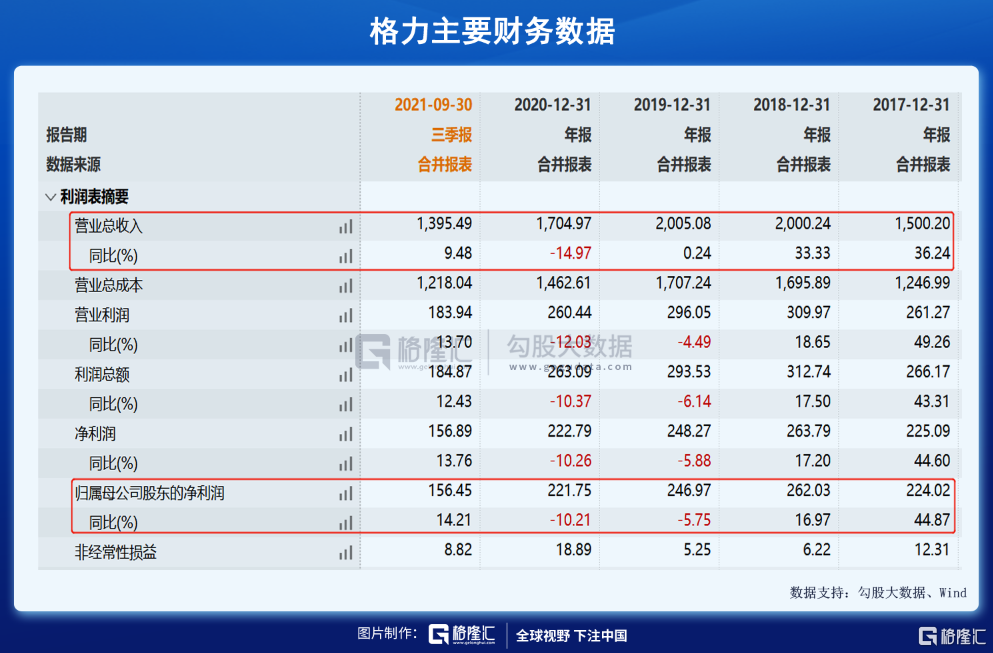Collapse the 利润表摘要 section chevron
The width and height of the screenshot is (993, 653).
51,197
